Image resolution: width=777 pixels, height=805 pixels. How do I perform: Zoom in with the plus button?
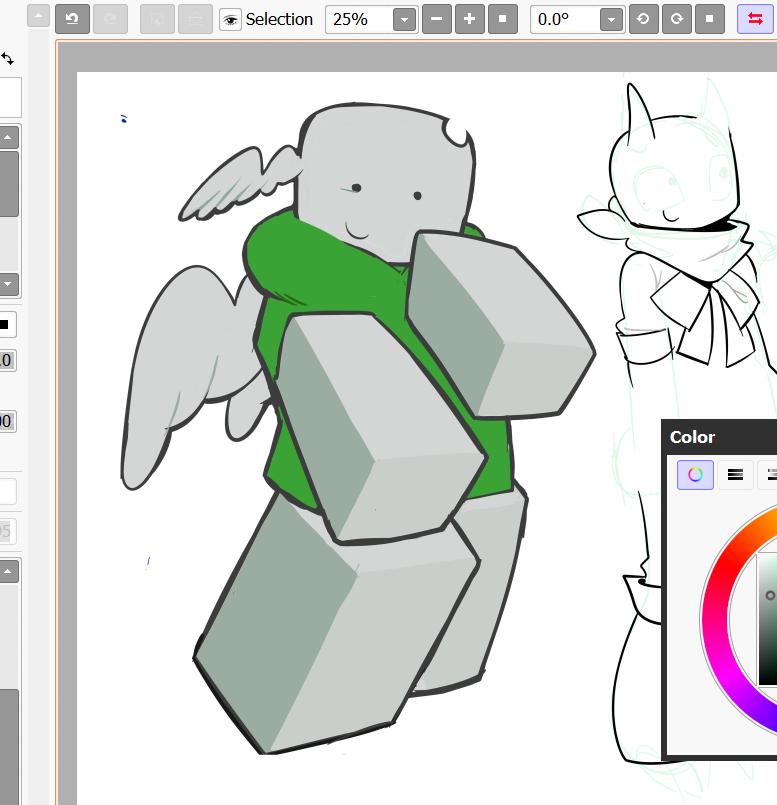click(469, 19)
